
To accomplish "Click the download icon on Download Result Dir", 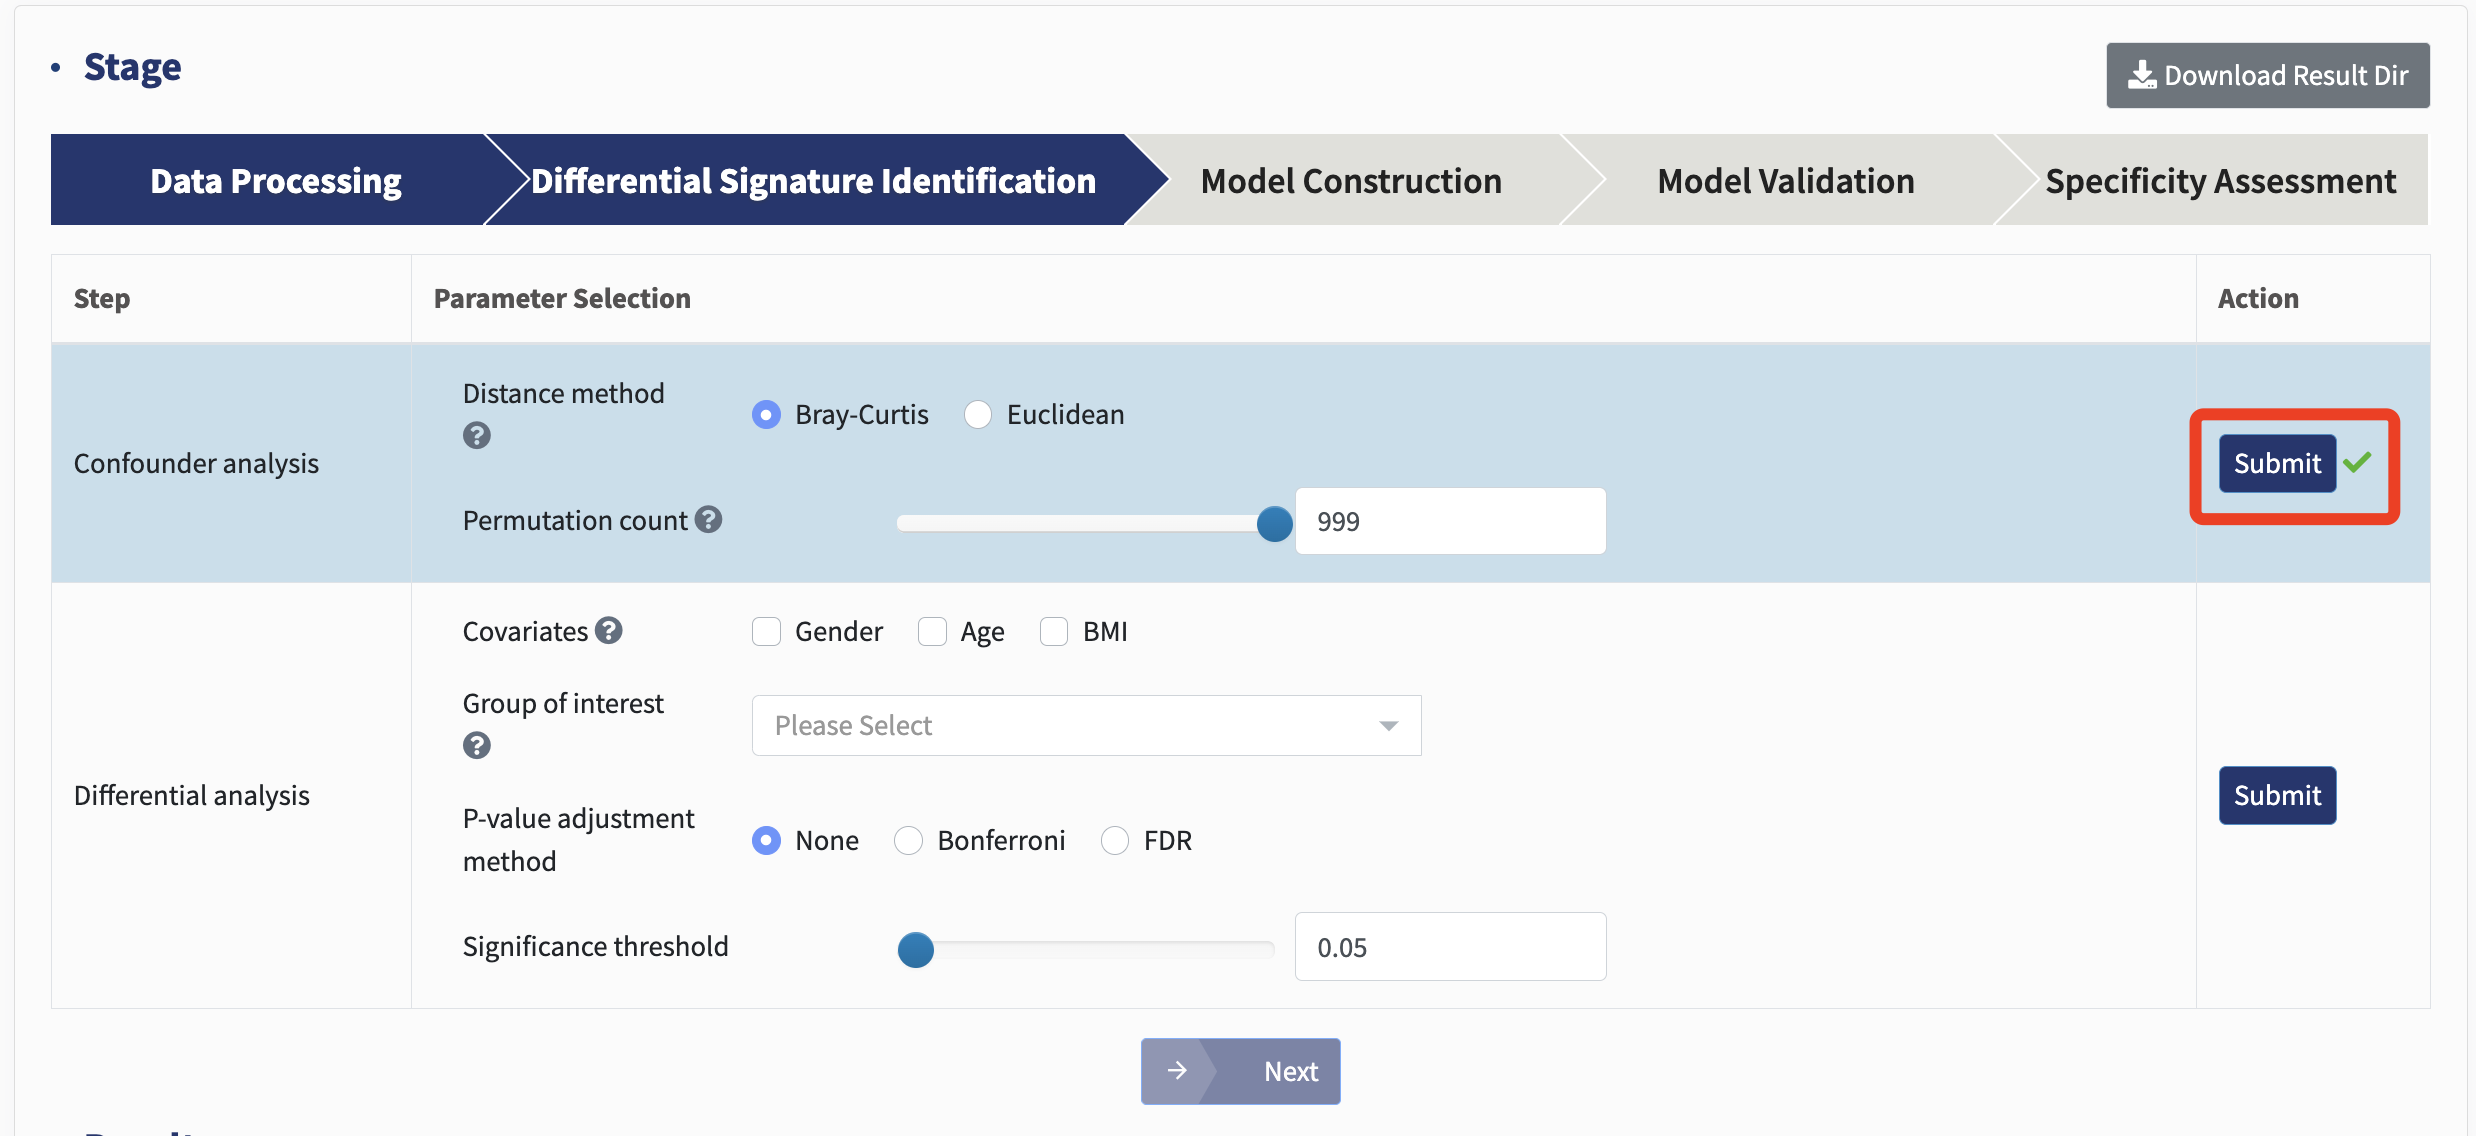I will pos(2141,75).
